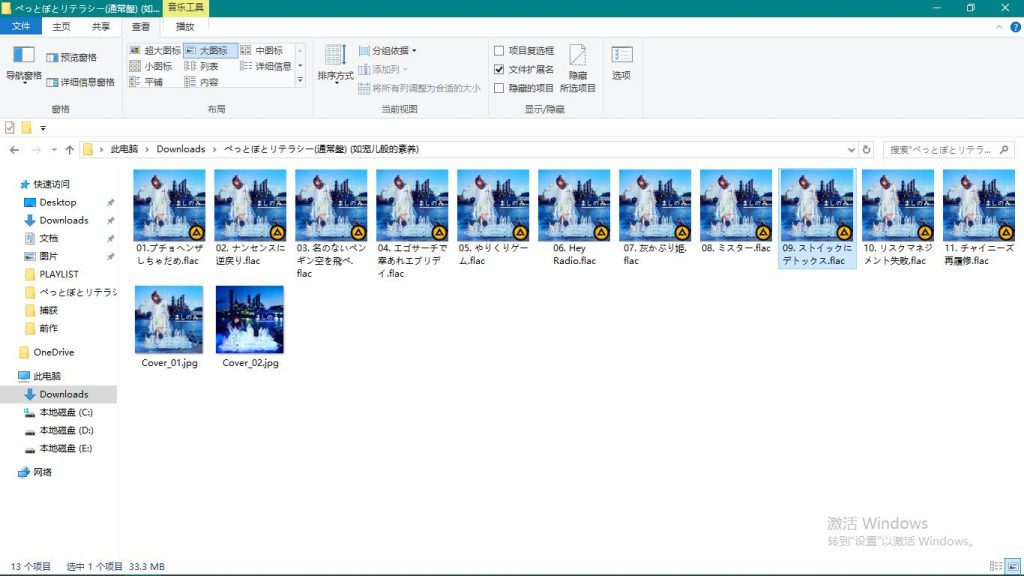Click quick access properties checkmark icon
This screenshot has height=576, width=1024.
point(10,127)
